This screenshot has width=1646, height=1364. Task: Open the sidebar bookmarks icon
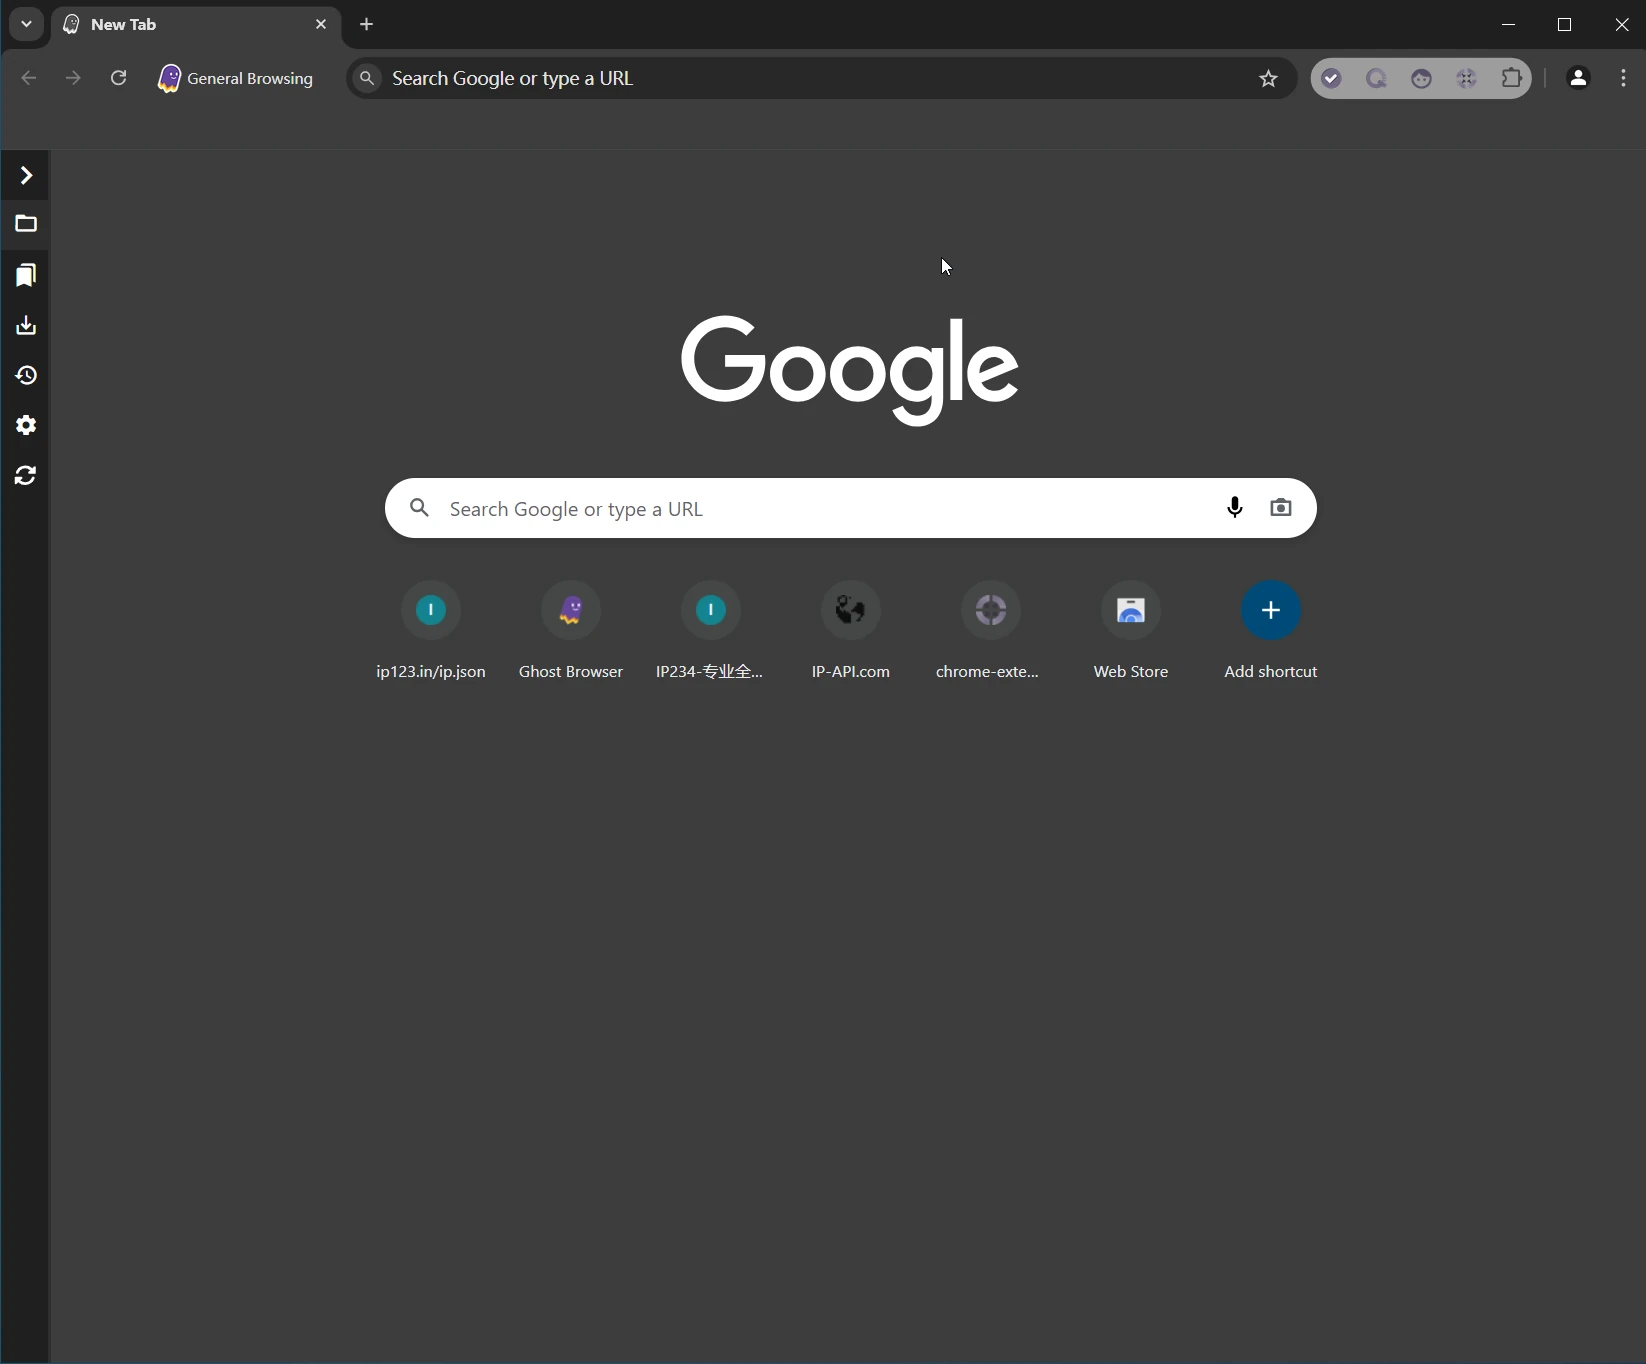(26, 275)
